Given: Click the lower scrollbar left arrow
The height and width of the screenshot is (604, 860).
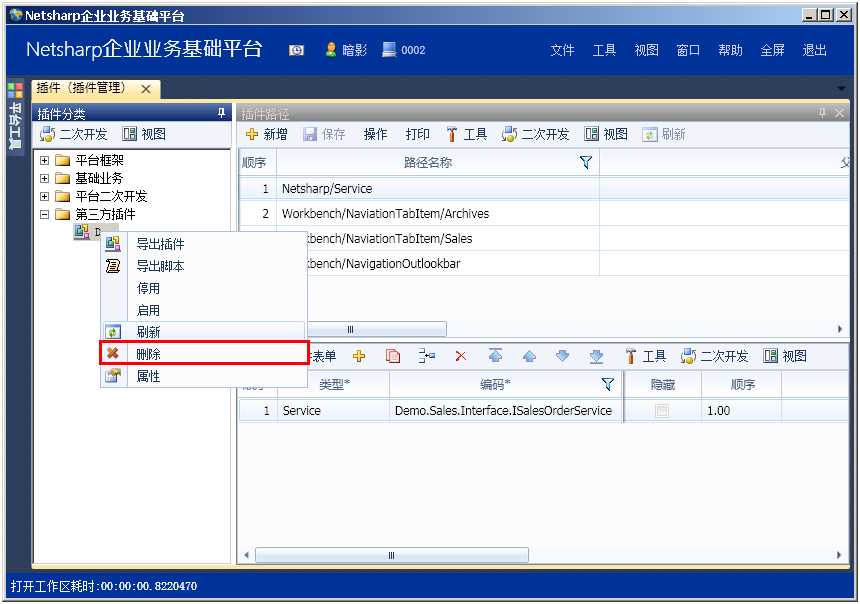Looking at the screenshot, I should [246, 555].
